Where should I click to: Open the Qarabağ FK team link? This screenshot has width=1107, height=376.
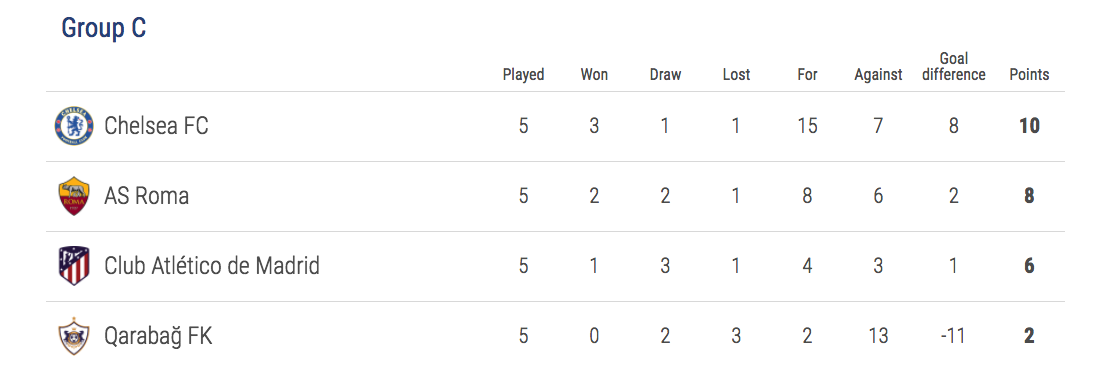point(158,336)
